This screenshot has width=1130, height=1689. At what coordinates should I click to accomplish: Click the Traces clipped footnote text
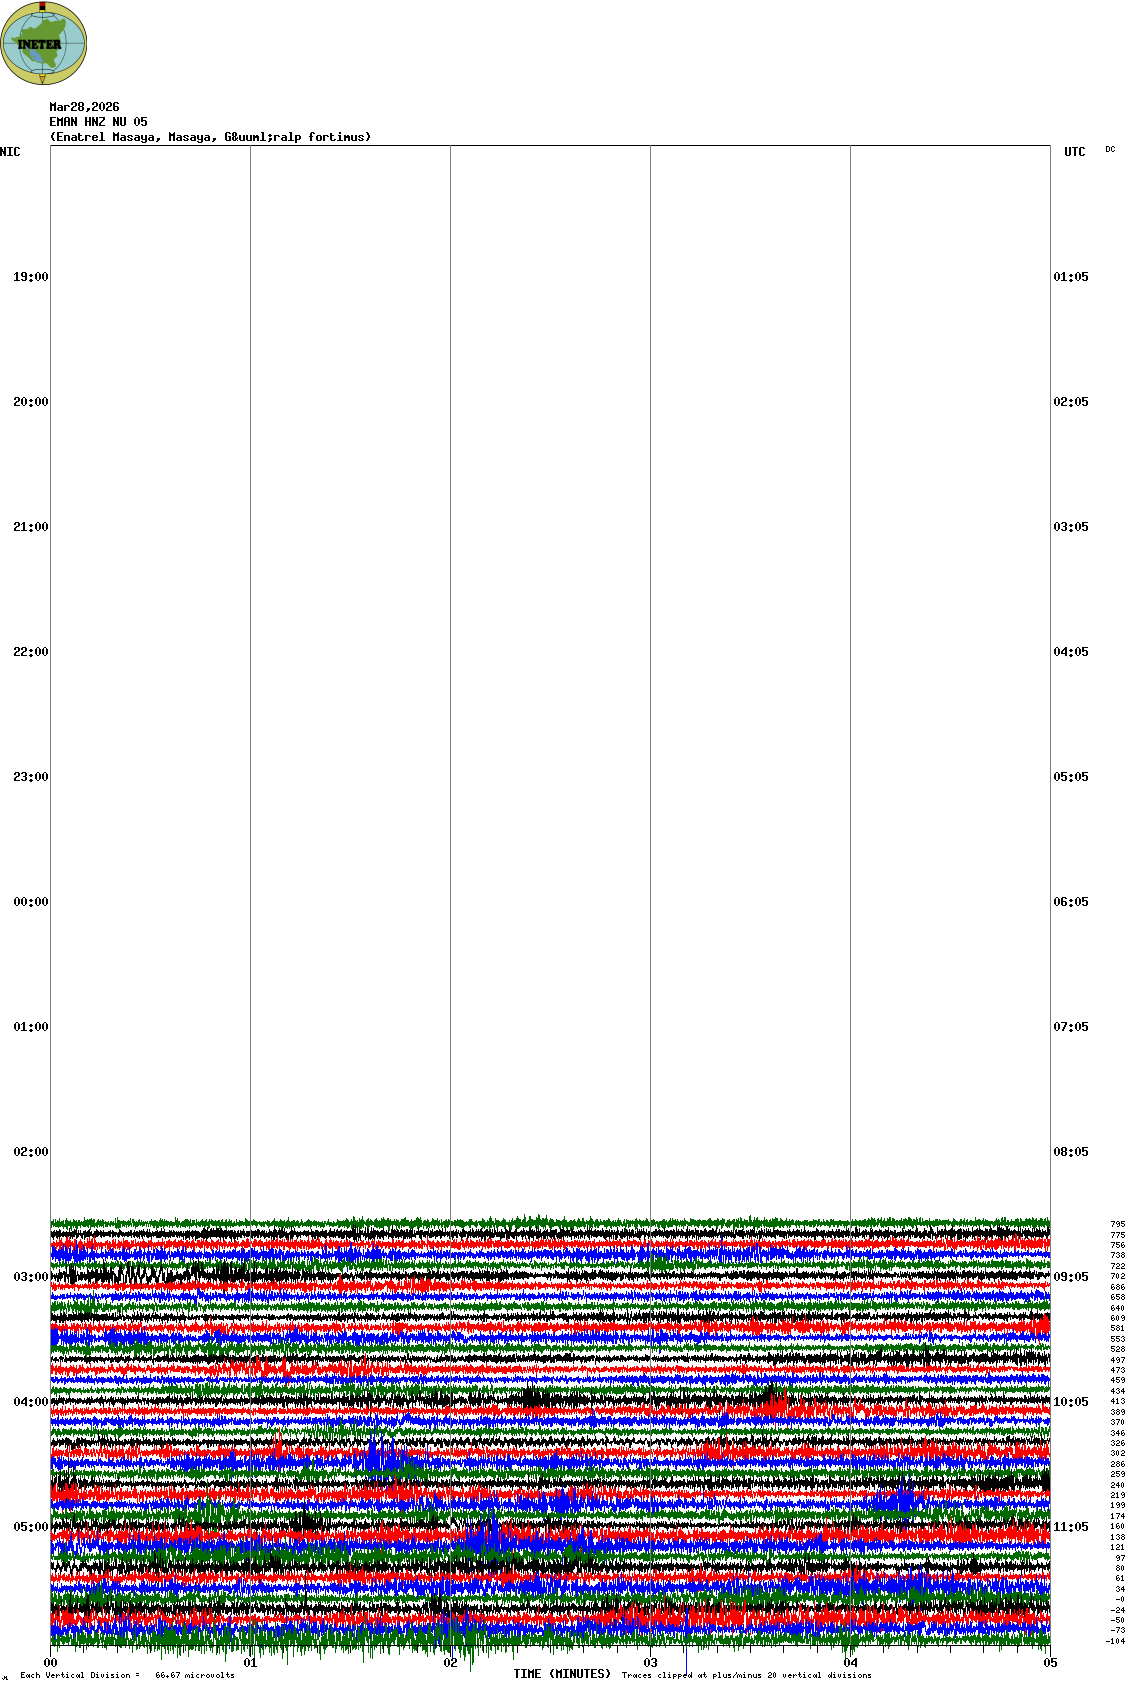point(746,1675)
